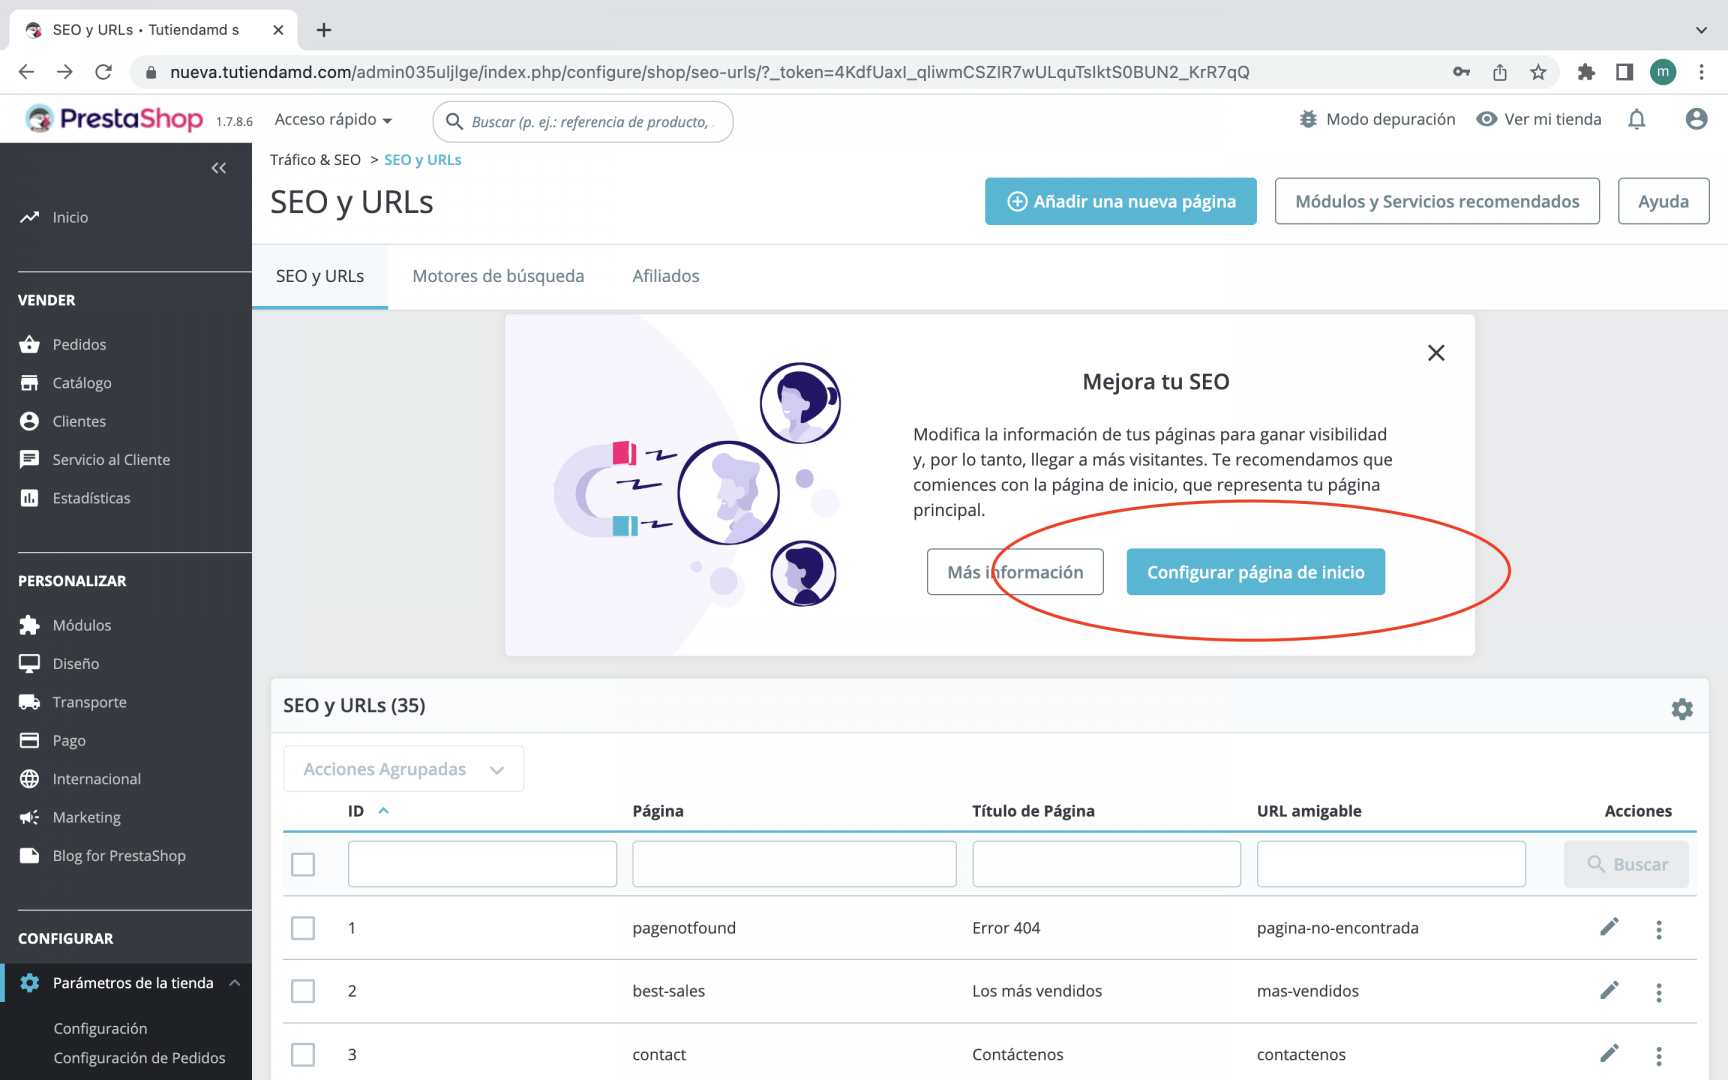Switch to Motores de búsqueda tab
The height and width of the screenshot is (1080, 1728).
click(x=498, y=277)
